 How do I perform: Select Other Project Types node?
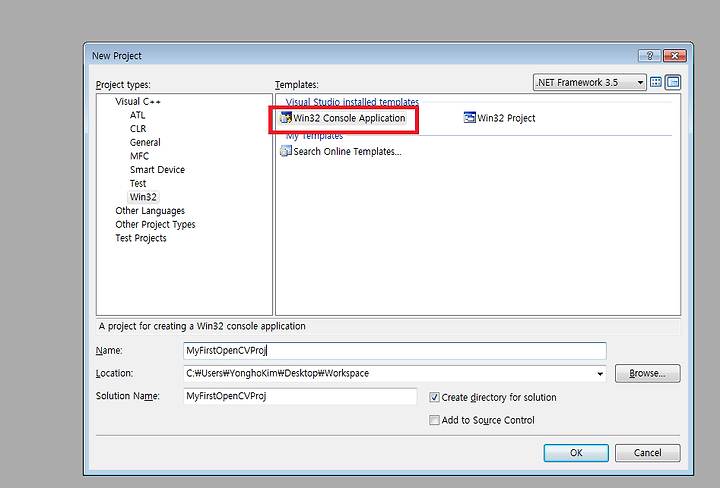(x=155, y=224)
